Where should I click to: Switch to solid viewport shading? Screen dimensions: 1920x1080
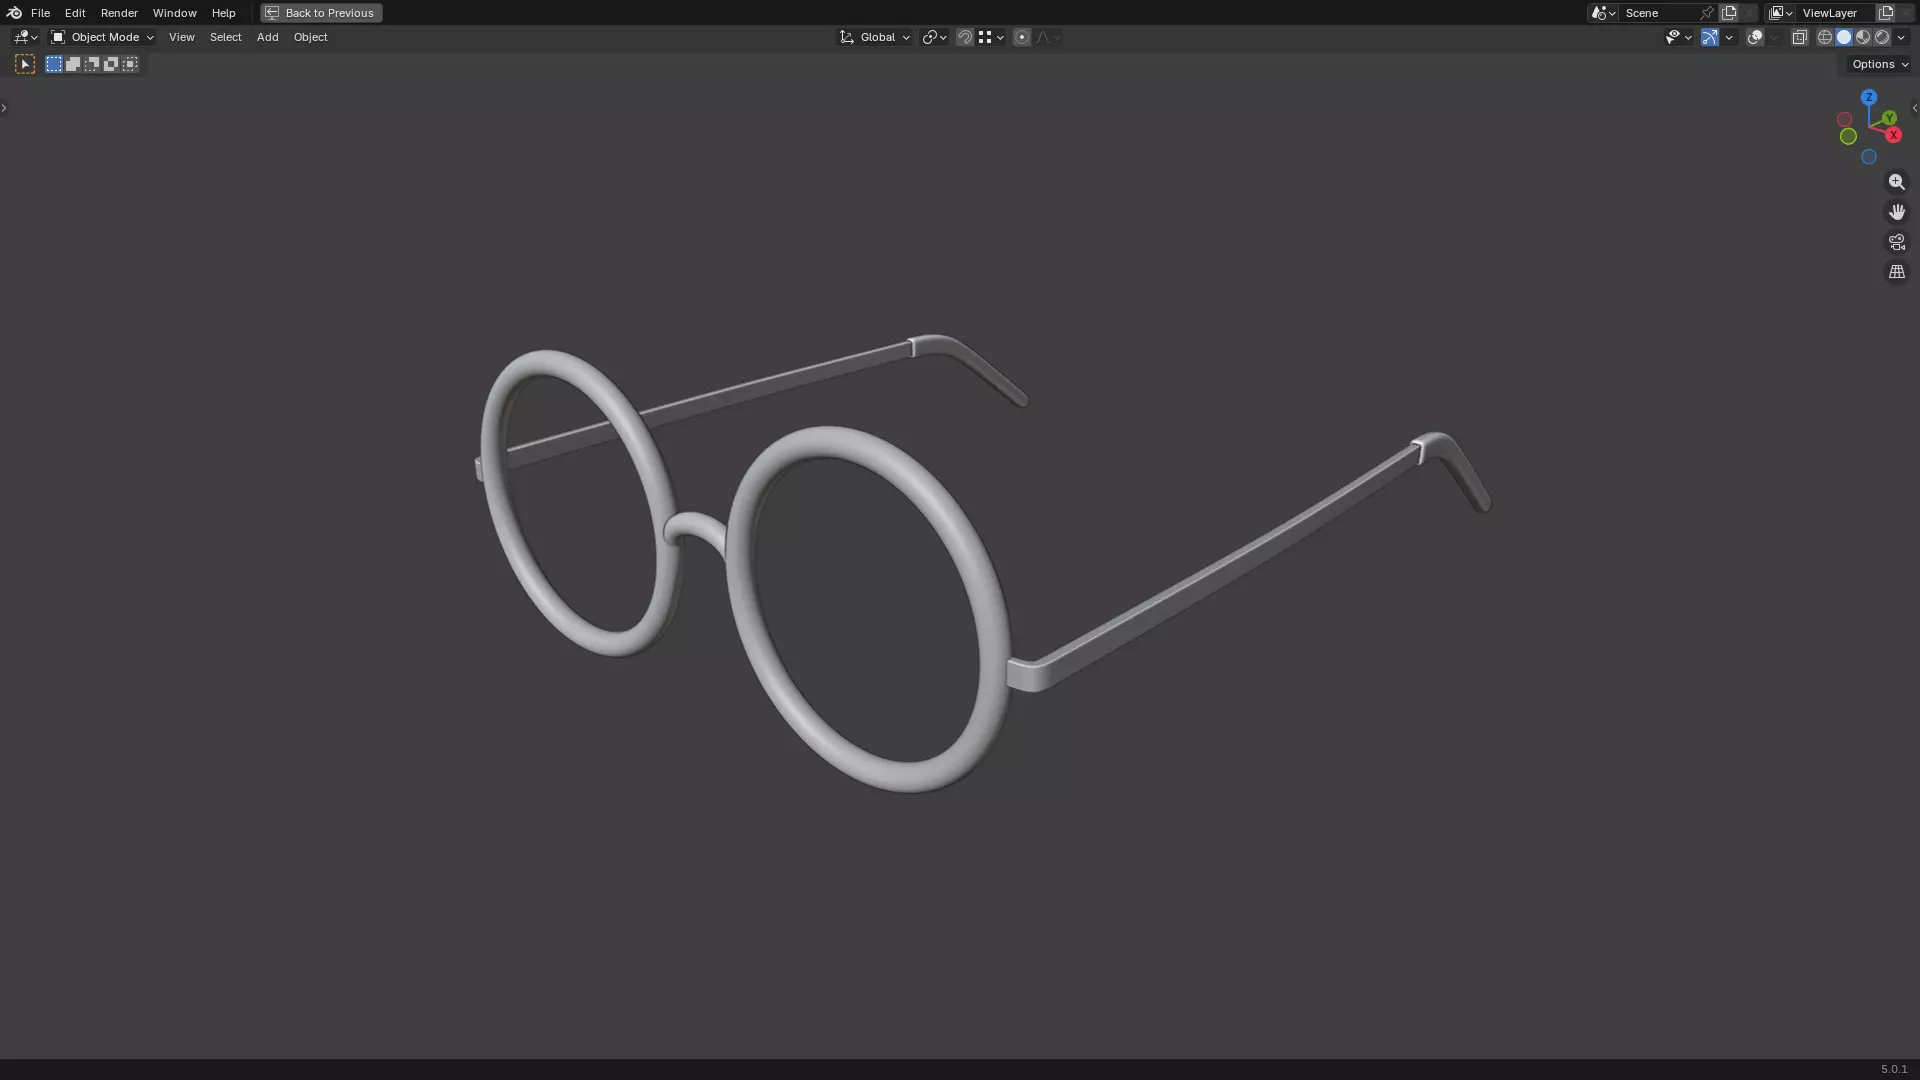click(x=1844, y=37)
